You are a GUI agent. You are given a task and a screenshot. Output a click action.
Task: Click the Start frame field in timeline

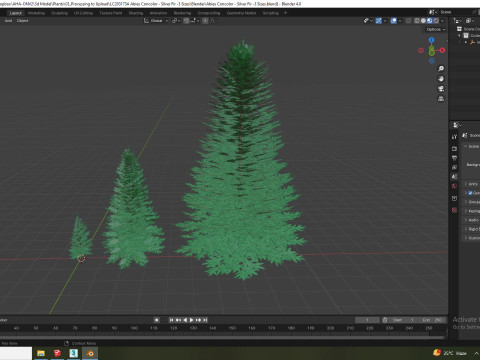click(x=403, y=320)
